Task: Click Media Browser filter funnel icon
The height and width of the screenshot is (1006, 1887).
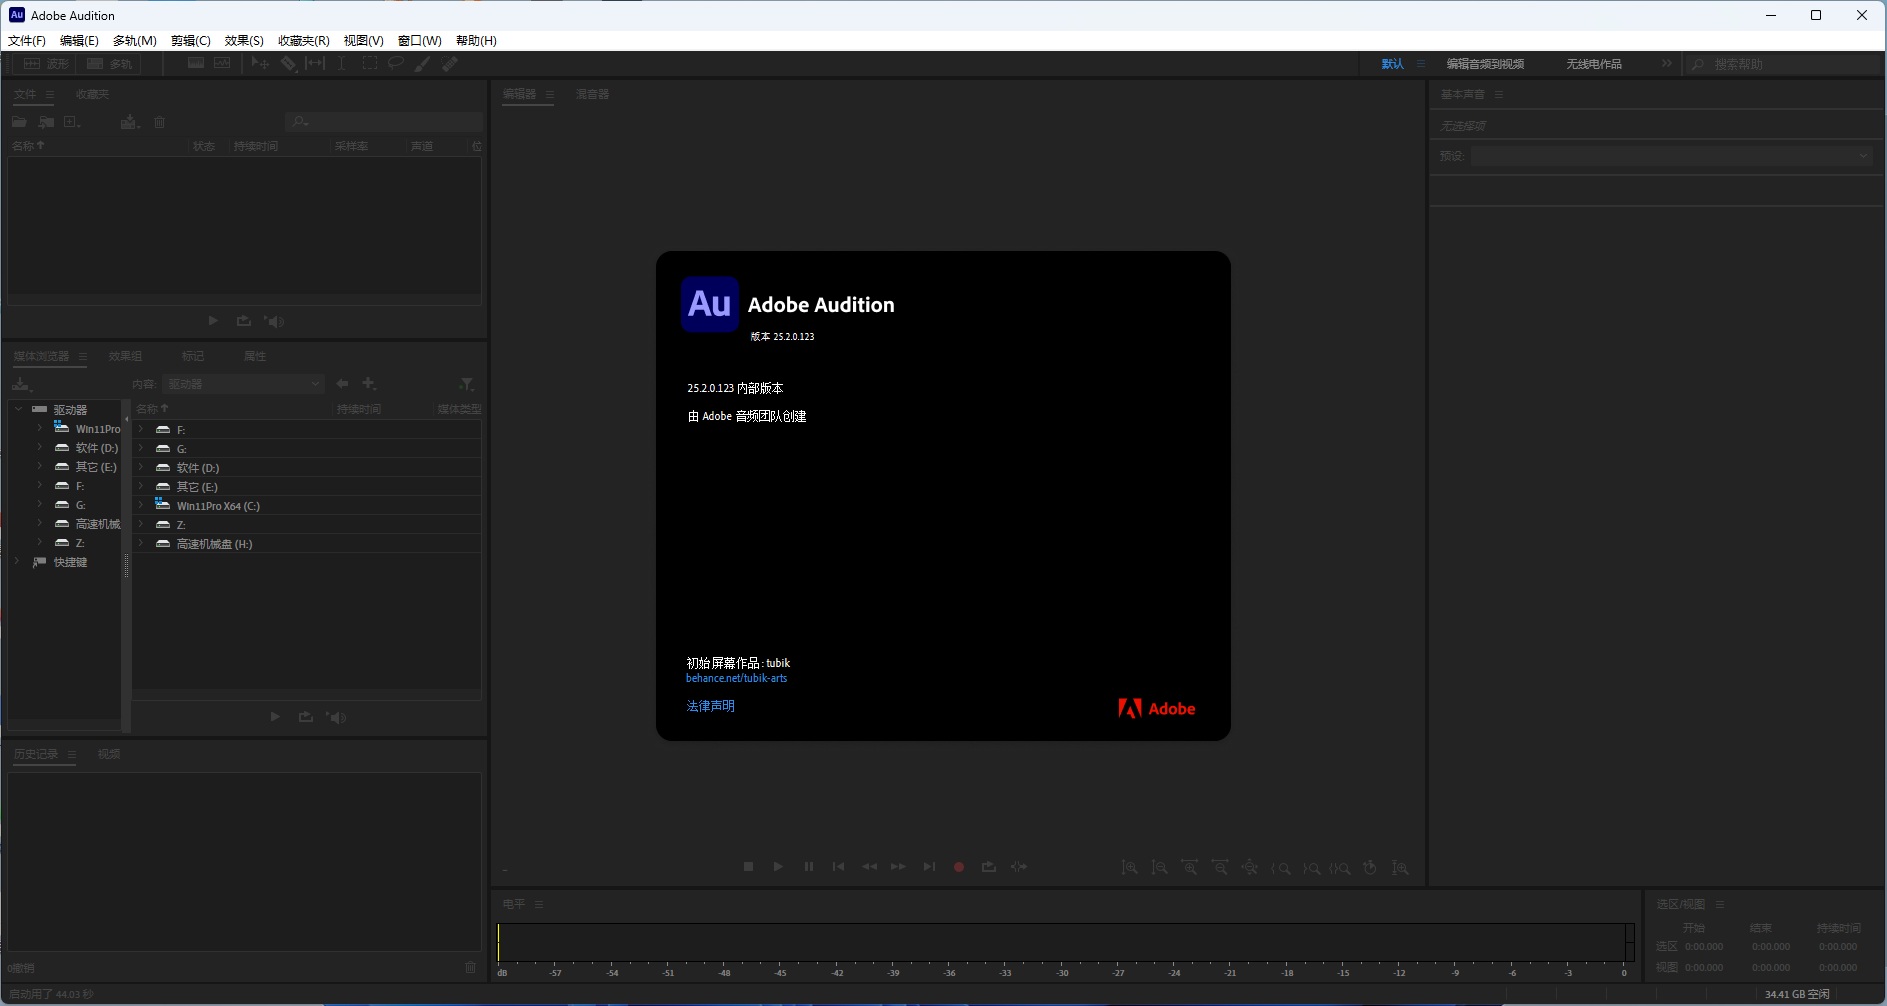Action: pos(466,384)
